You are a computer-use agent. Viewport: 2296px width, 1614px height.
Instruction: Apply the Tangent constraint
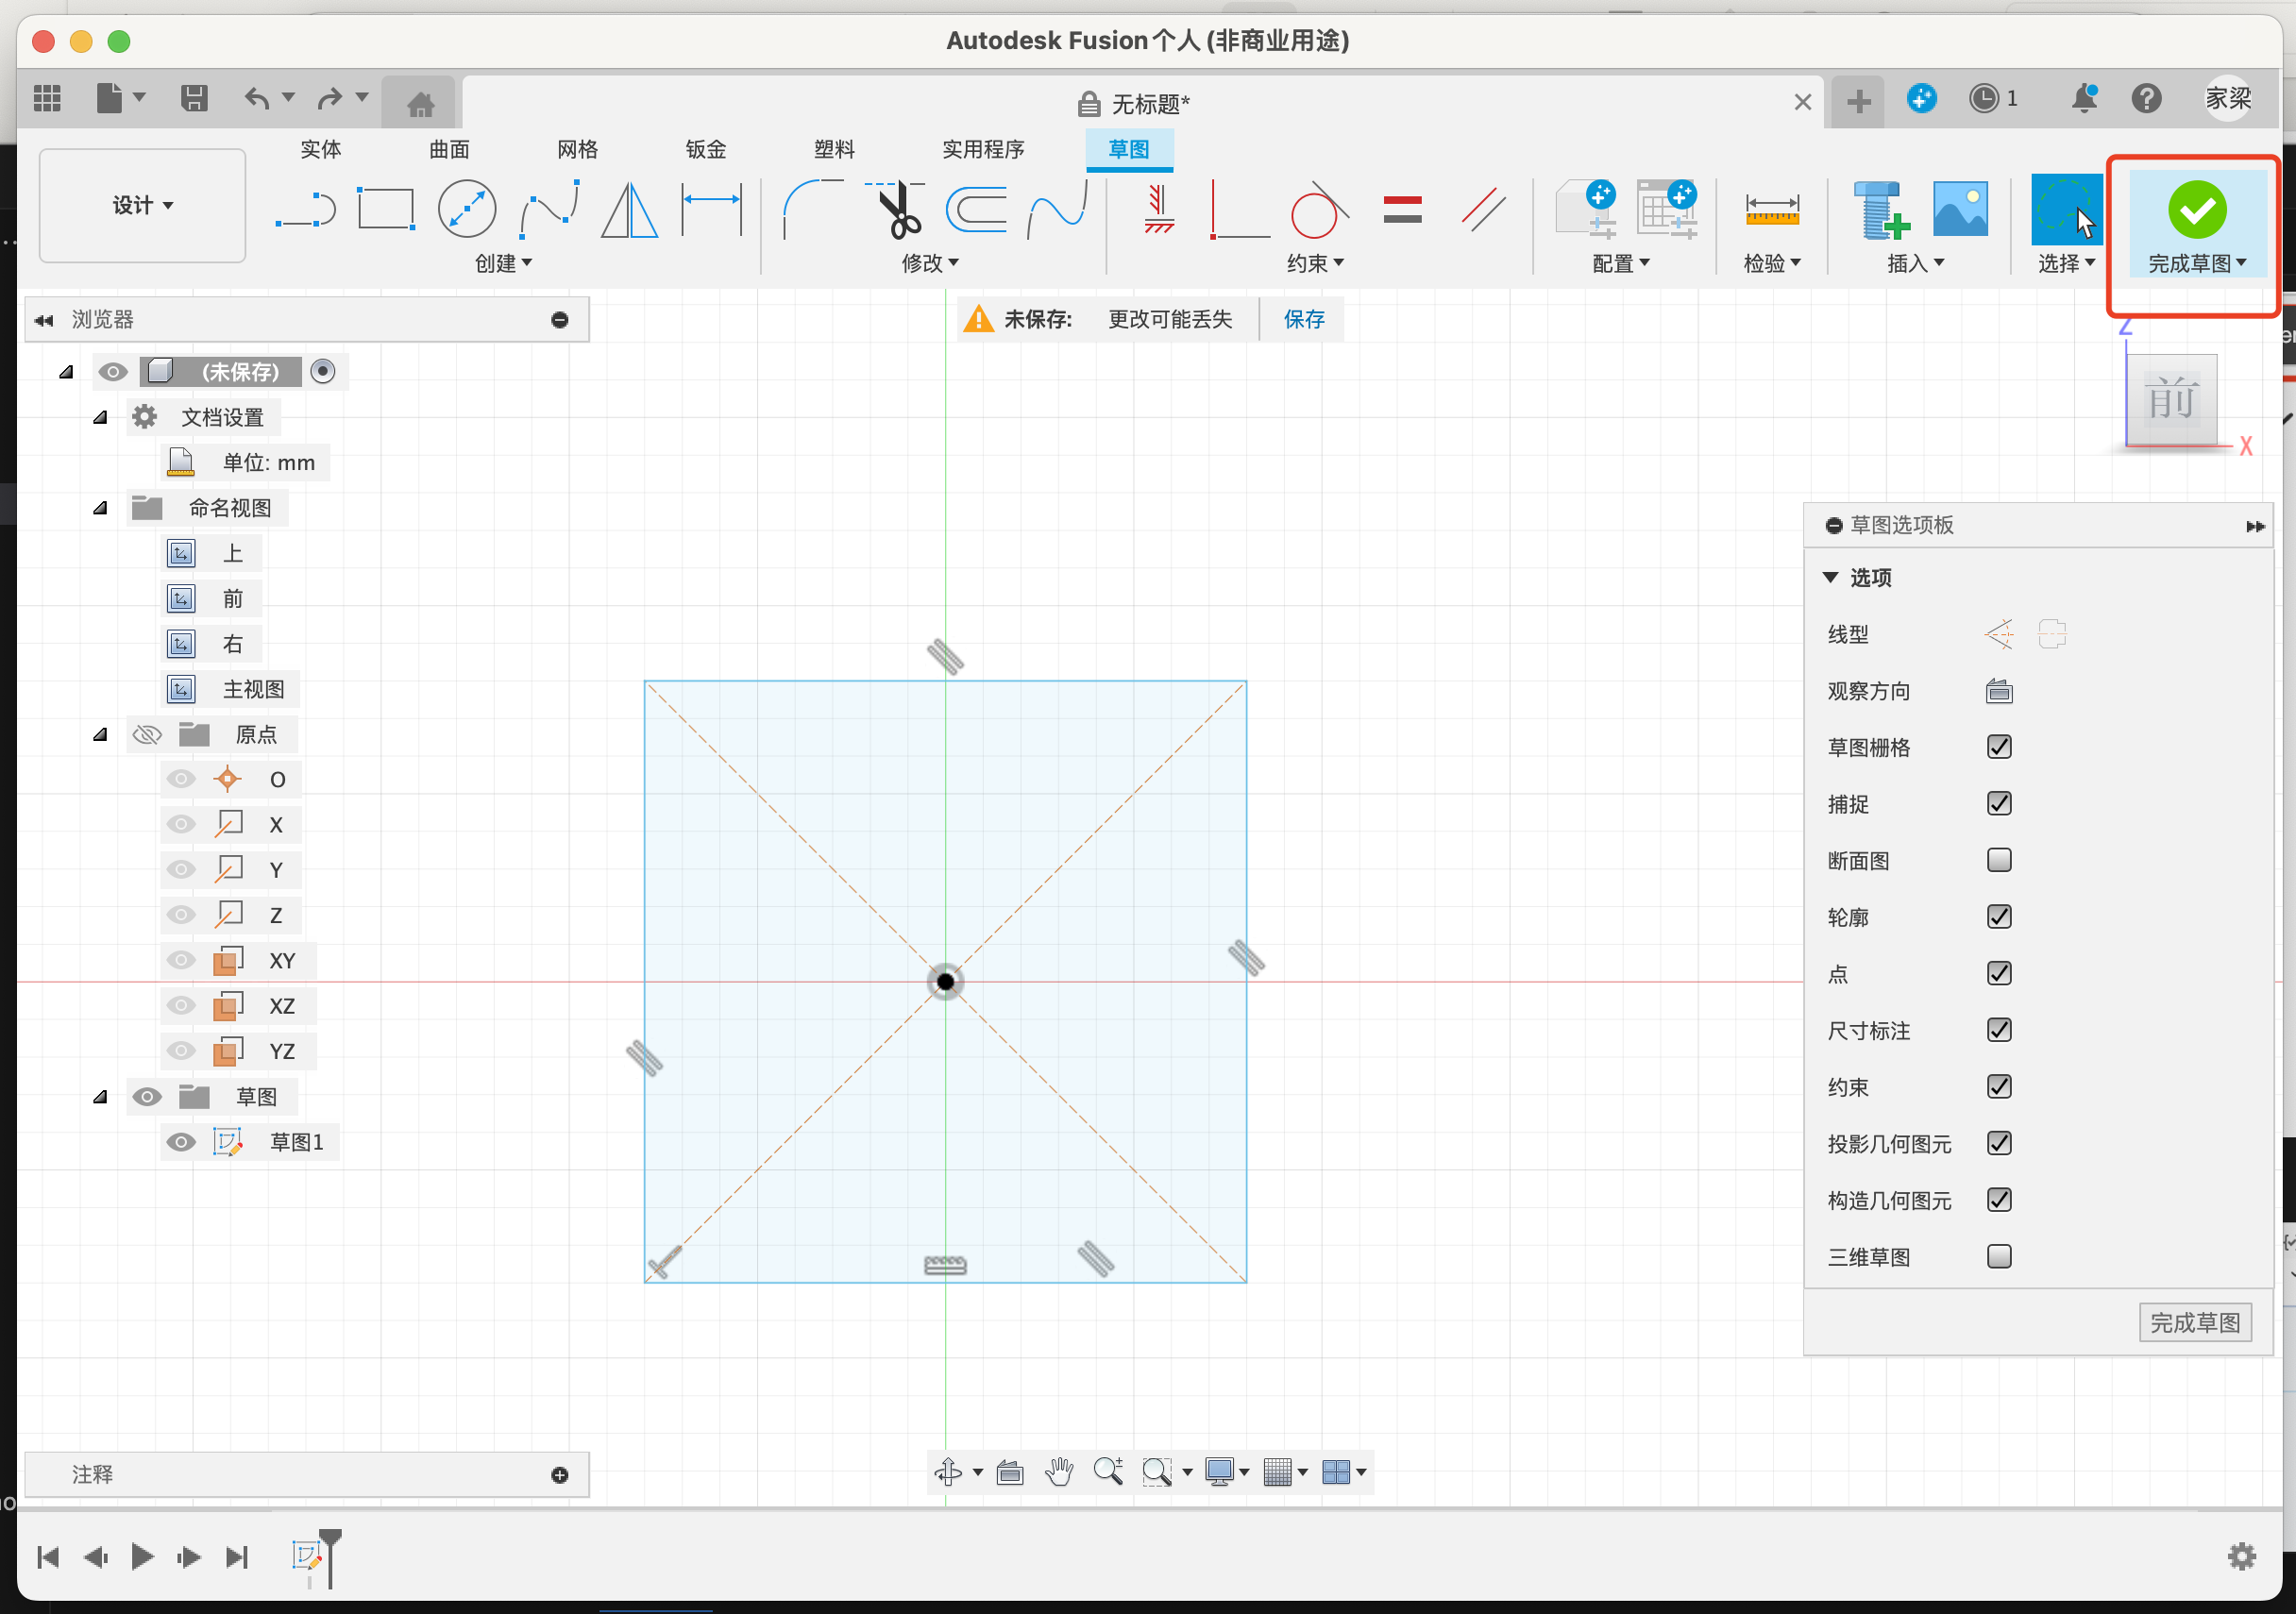click(1319, 209)
